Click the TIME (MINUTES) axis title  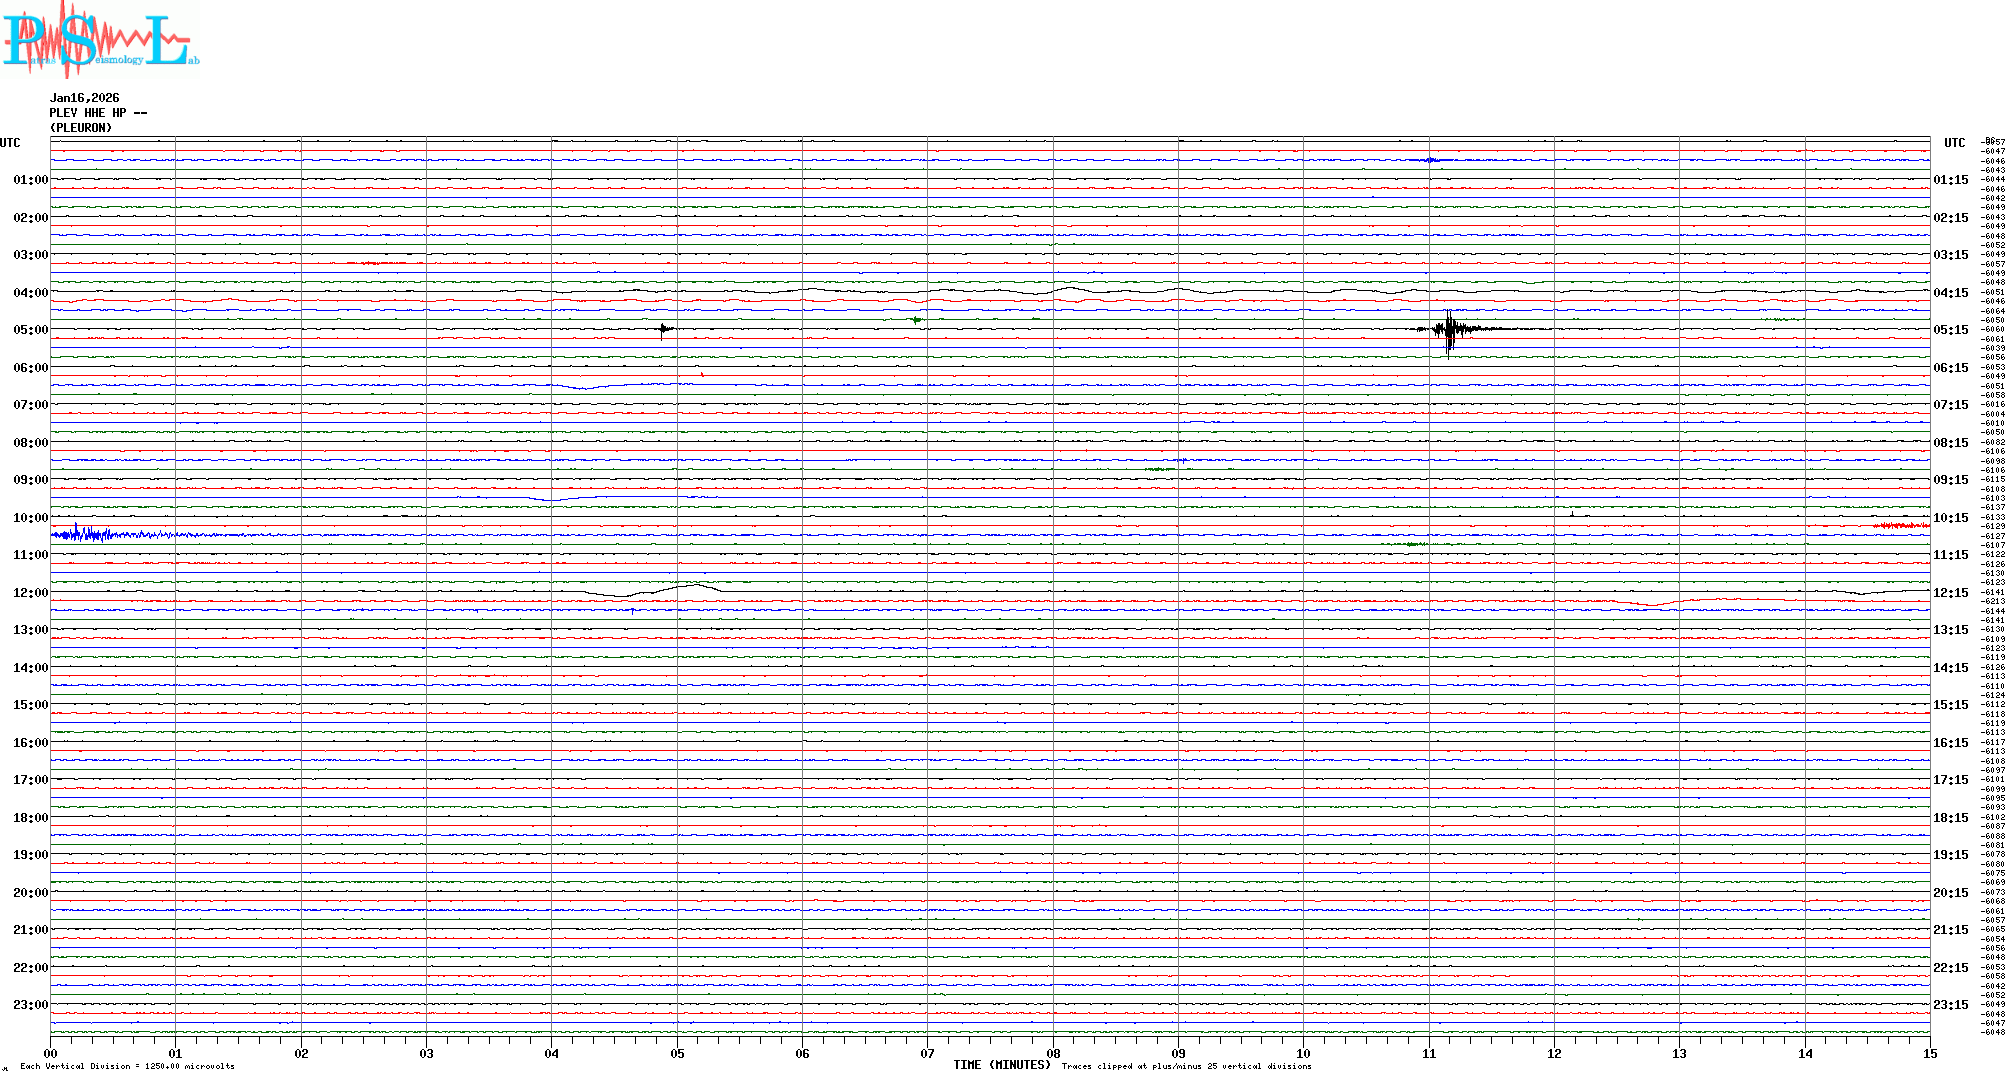tap(1002, 1065)
